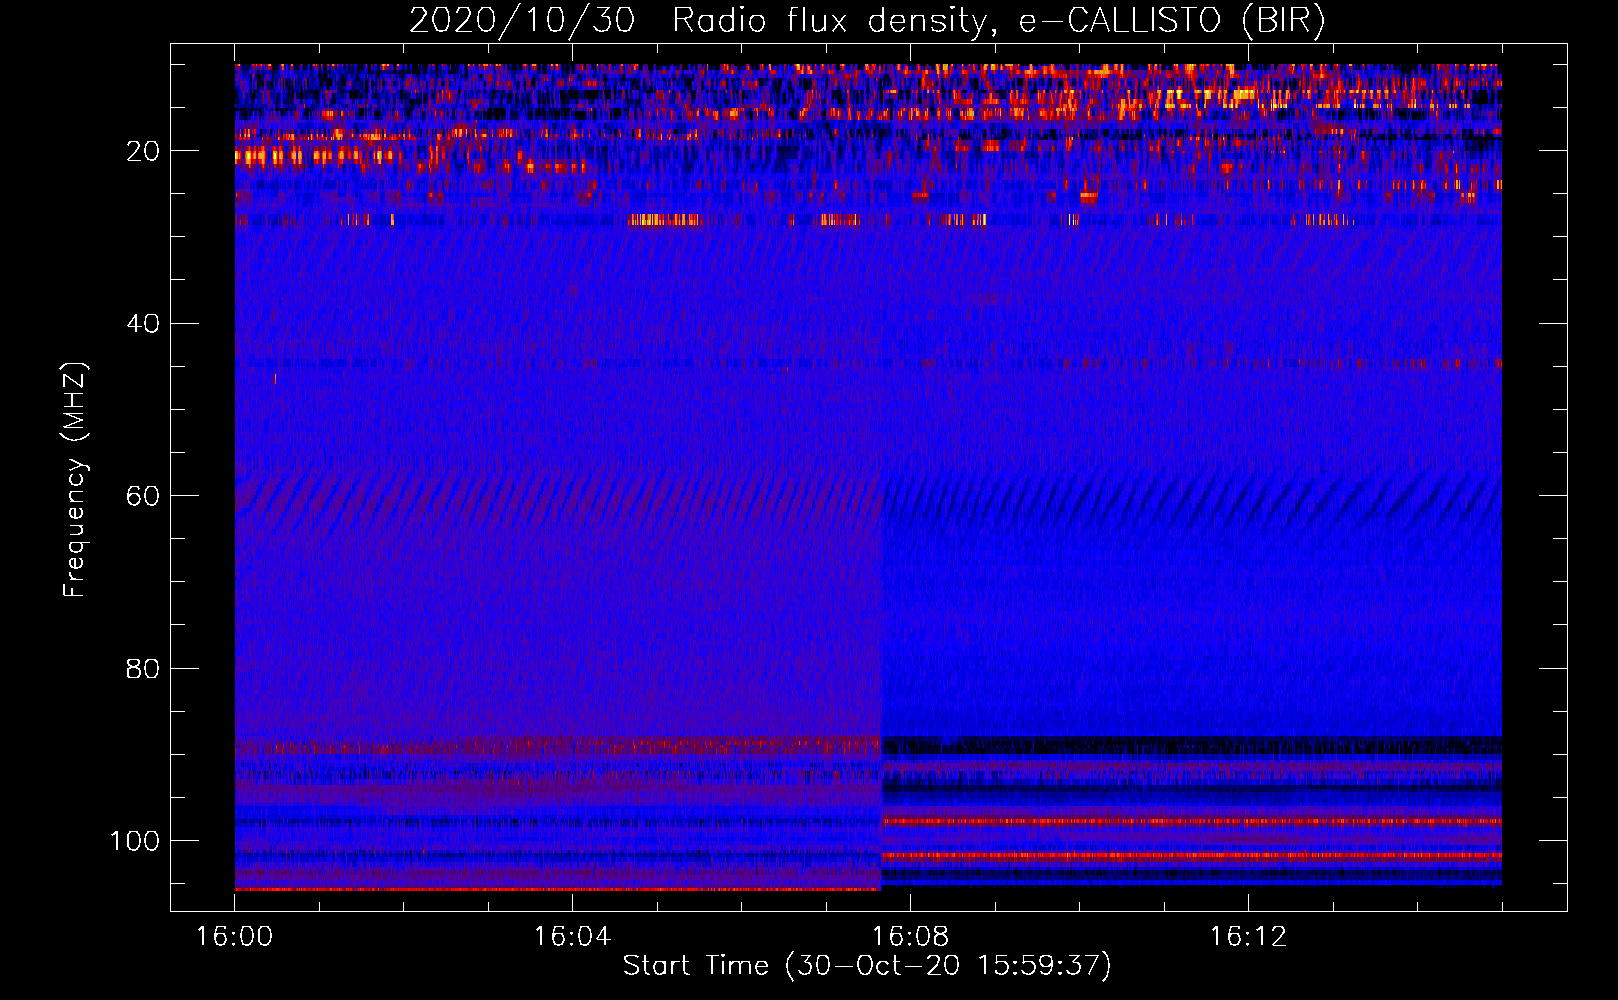Viewport: 1618px width, 1000px height.
Task: Click the '16:04' time tick label
Action: (572, 936)
